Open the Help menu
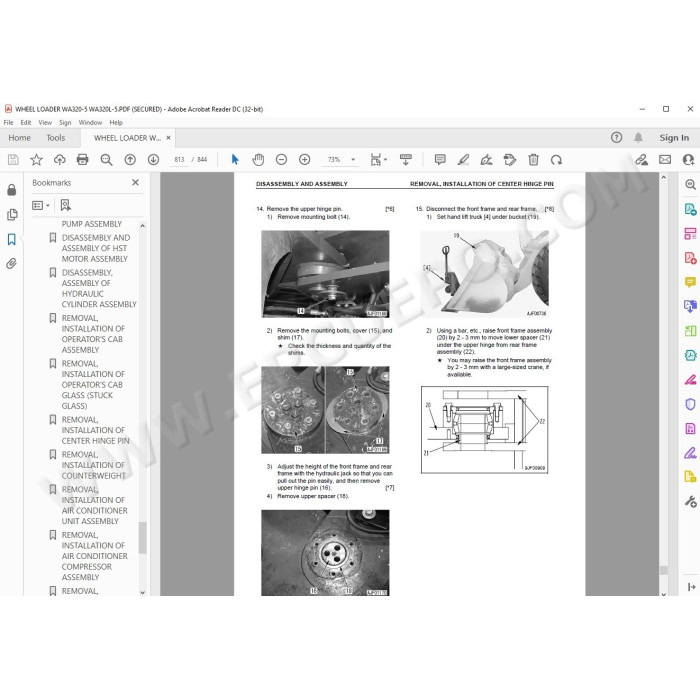700x700 pixels. click(x=116, y=122)
